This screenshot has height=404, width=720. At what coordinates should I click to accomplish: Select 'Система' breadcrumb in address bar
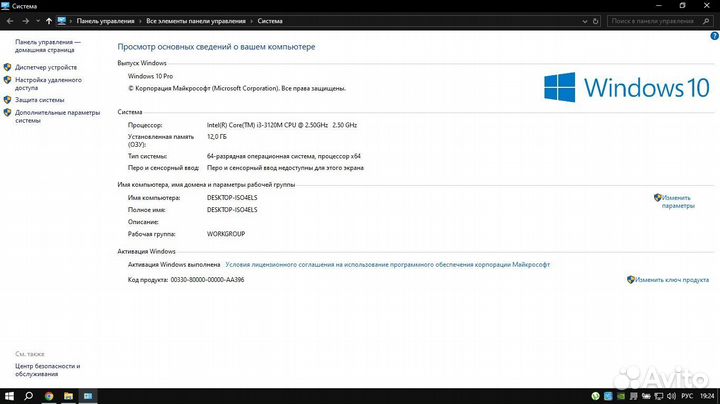[x=270, y=21]
